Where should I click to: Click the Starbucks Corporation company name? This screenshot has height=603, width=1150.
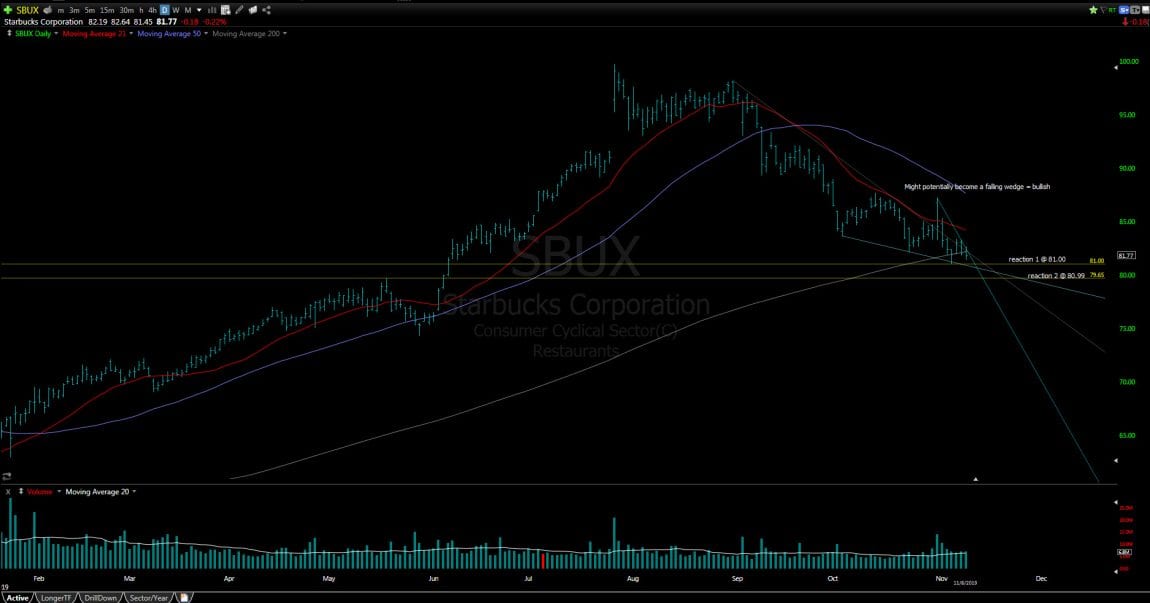pos(44,22)
